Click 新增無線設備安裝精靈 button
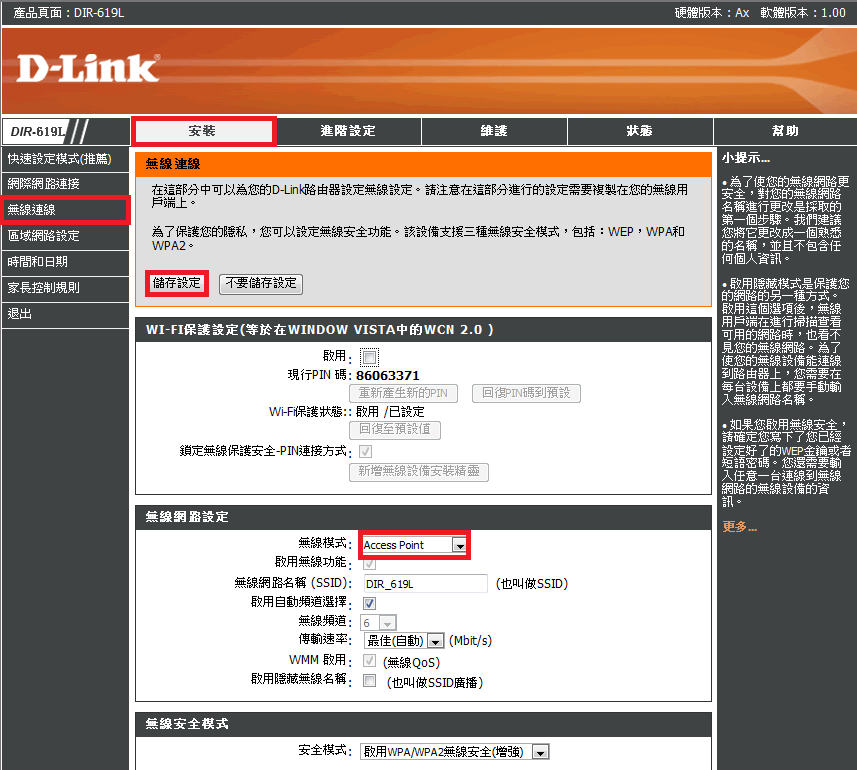This screenshot has width=857, height=770. click(419, 472)
